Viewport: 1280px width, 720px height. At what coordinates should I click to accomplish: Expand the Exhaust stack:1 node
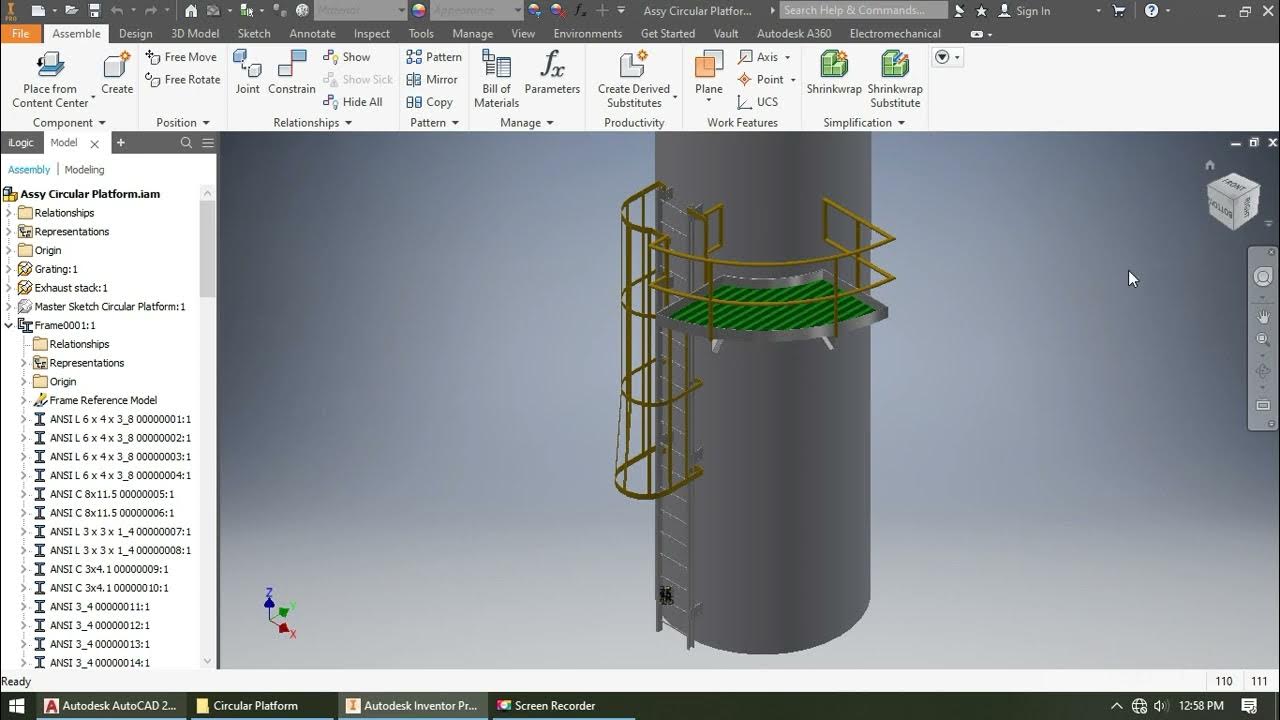coord(10,288)
